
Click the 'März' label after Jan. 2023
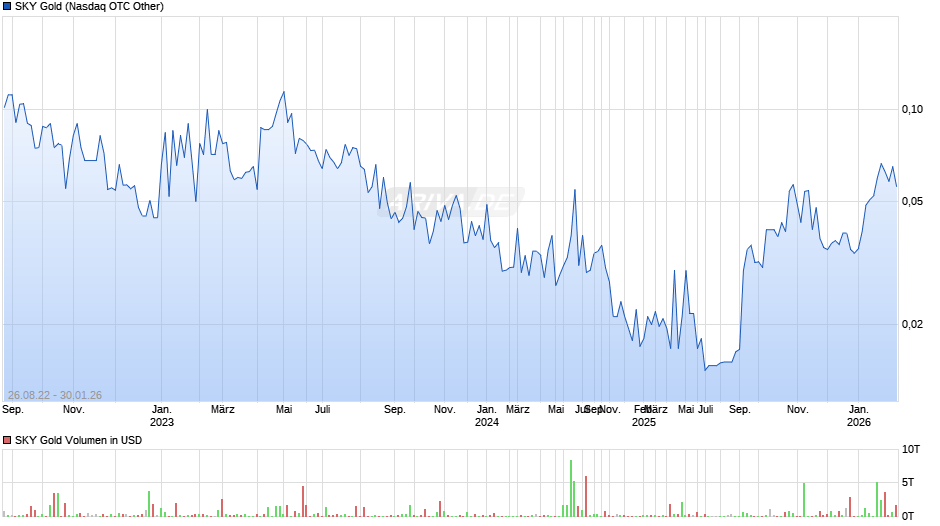(x=222, y=410)
